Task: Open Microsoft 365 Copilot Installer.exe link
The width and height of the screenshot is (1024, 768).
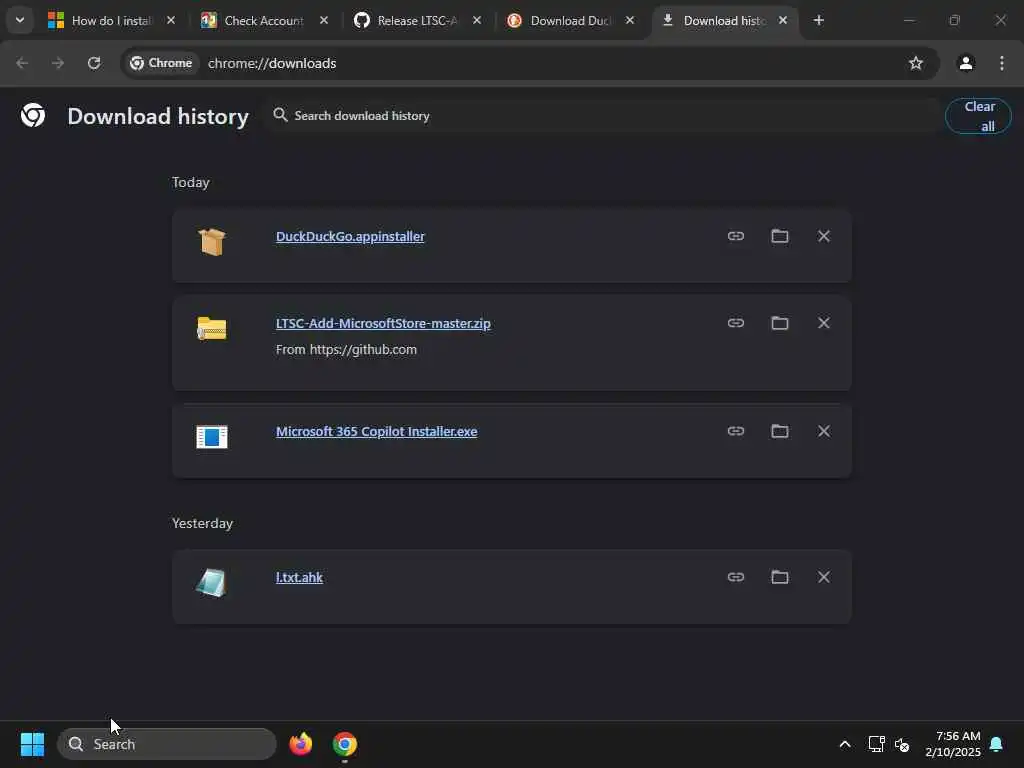Action: [x=377, y=432]
